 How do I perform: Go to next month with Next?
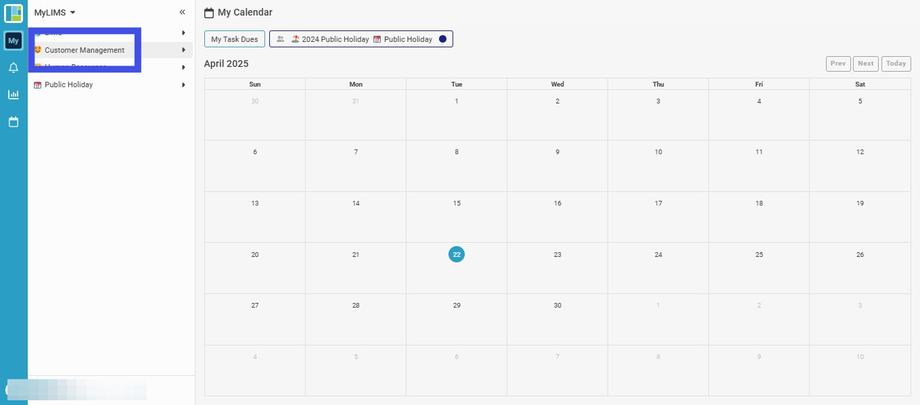[x=866, y=63]
